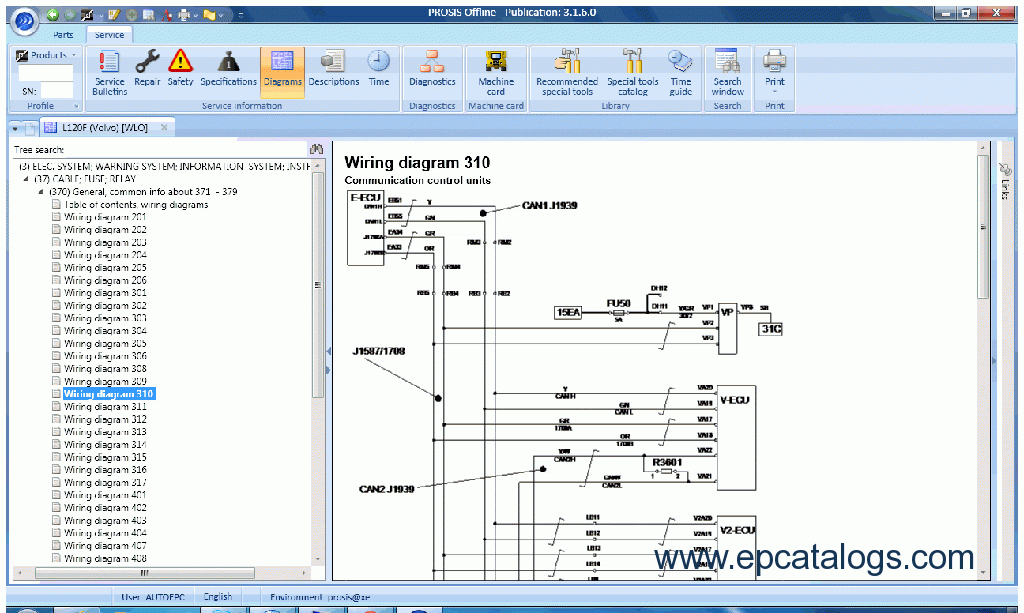The height and width of the screenshot is (613, 1024).
Task: Open the Search window
Action: [727, 72]
